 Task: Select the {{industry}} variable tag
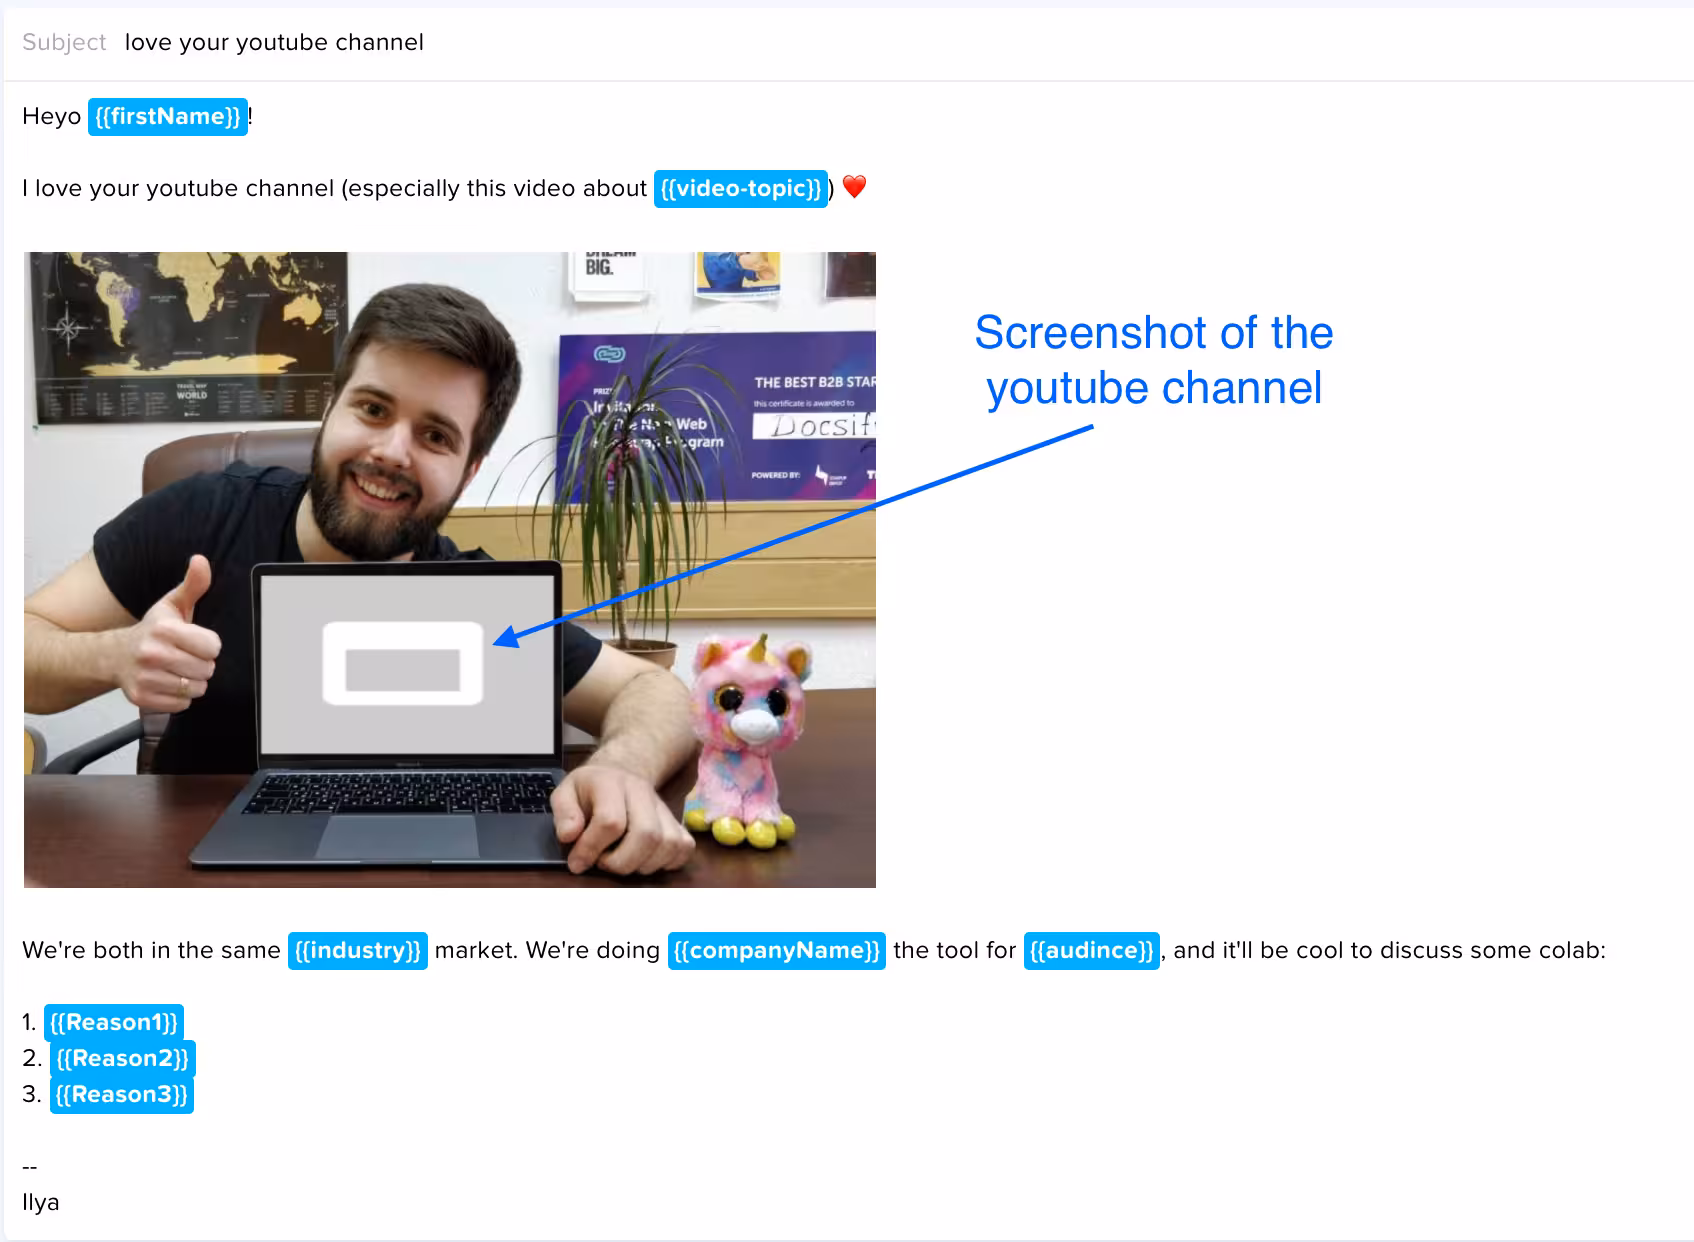pyautogui.click(x=357, y=950)
